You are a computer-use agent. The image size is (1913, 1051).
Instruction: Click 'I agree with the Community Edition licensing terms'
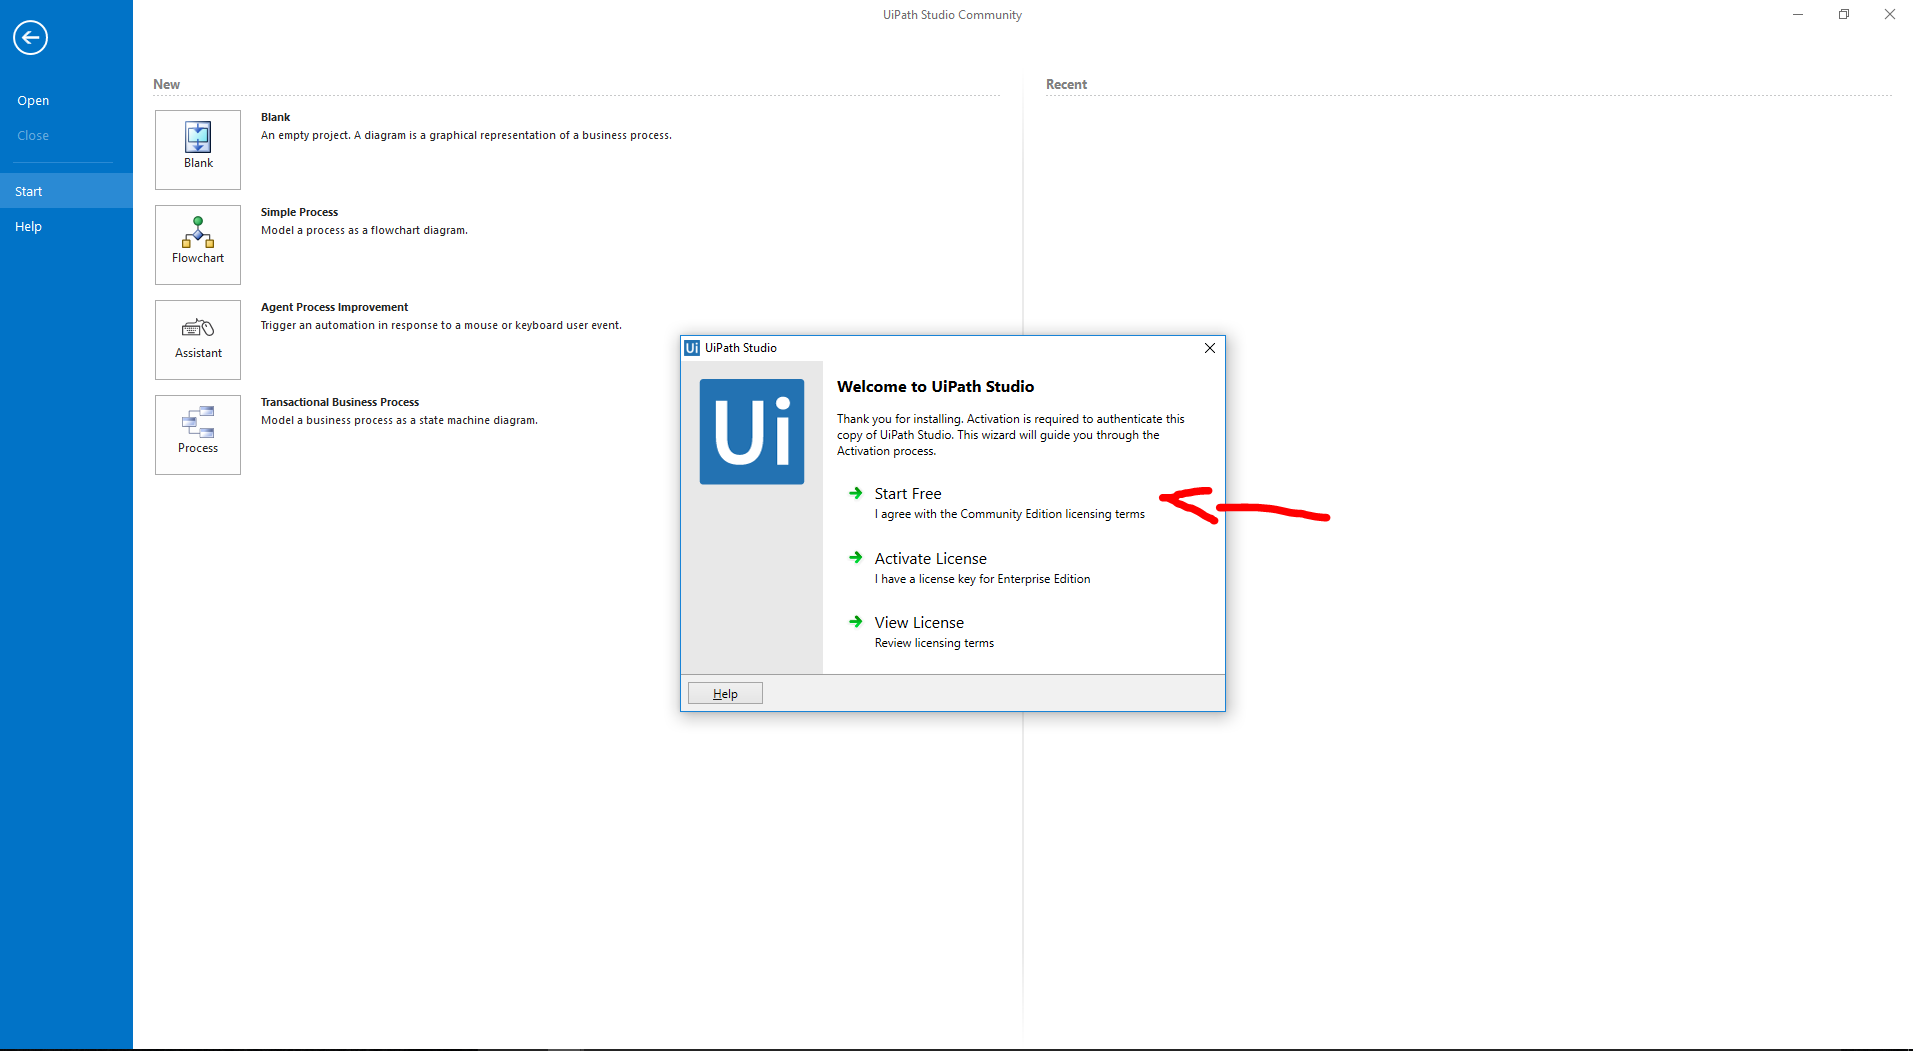pyautogui.click(x=1010, y=514)
